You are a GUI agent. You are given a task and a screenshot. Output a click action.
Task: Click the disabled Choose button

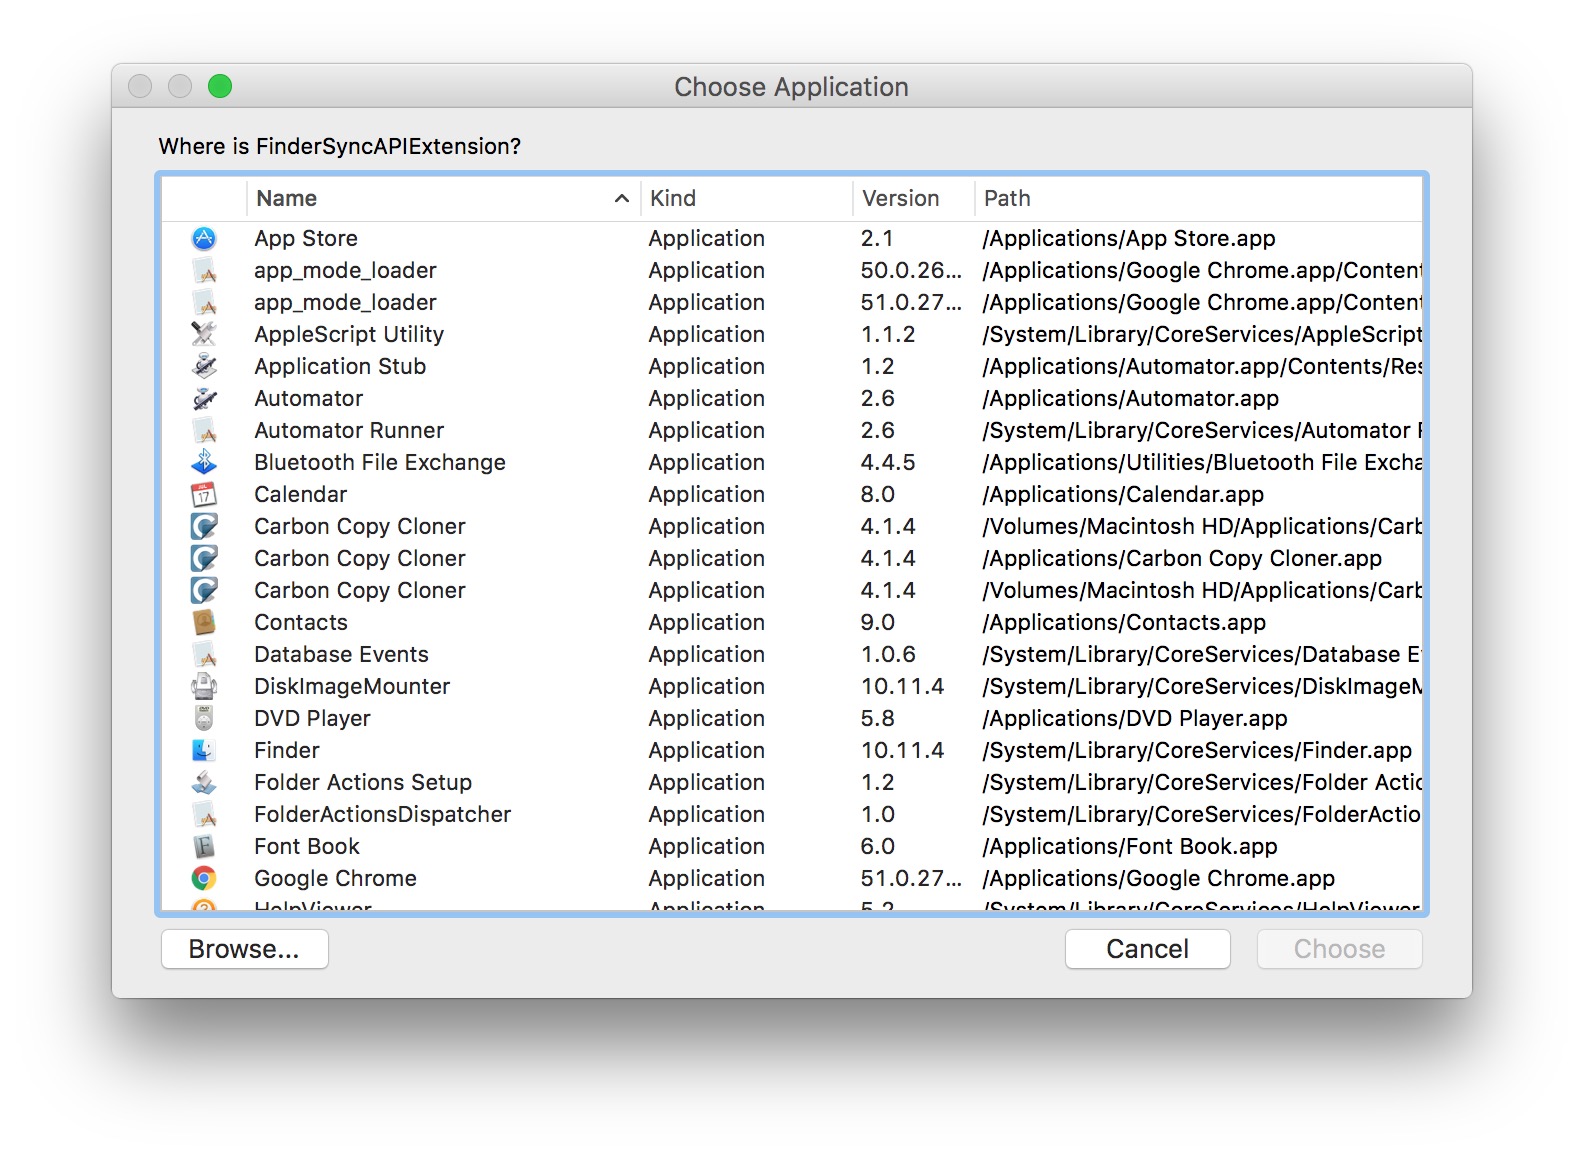click(x=1340, y=949)
